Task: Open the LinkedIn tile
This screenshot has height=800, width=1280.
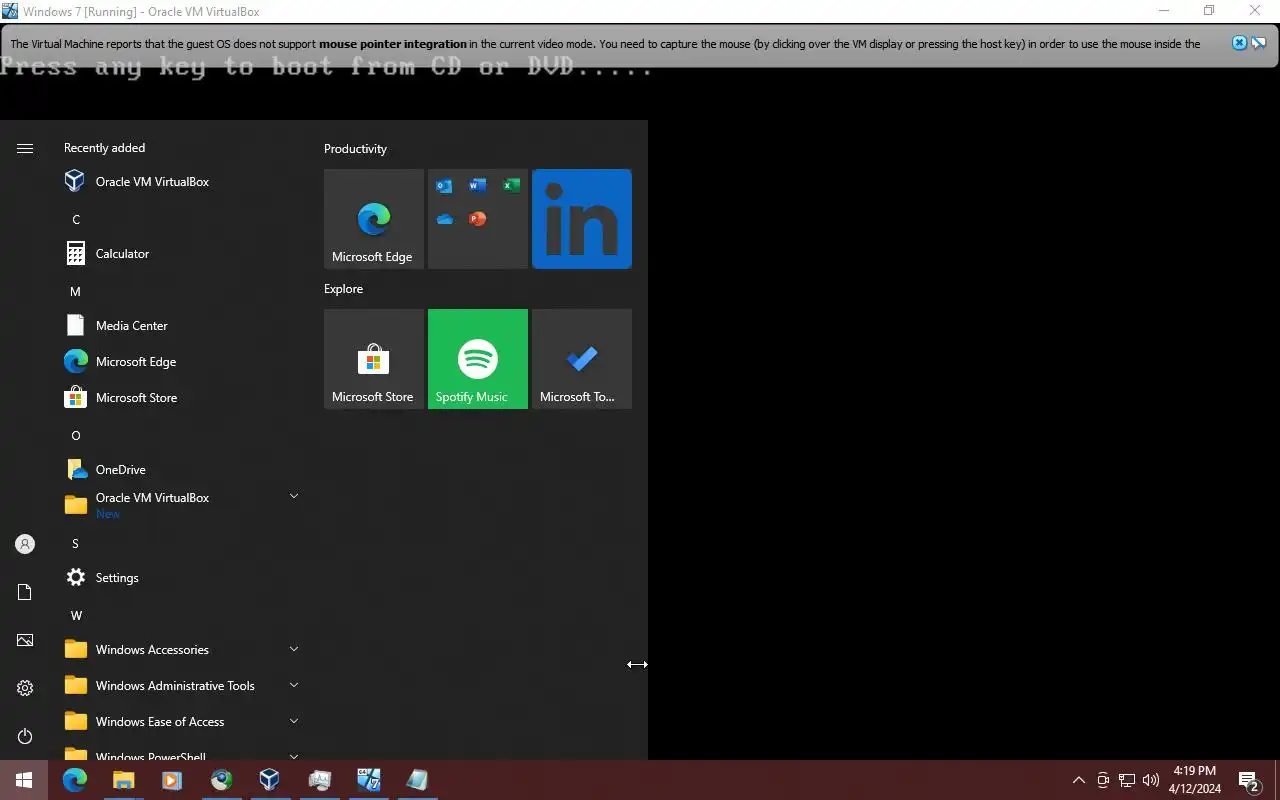Action: (x=582, y=219)
